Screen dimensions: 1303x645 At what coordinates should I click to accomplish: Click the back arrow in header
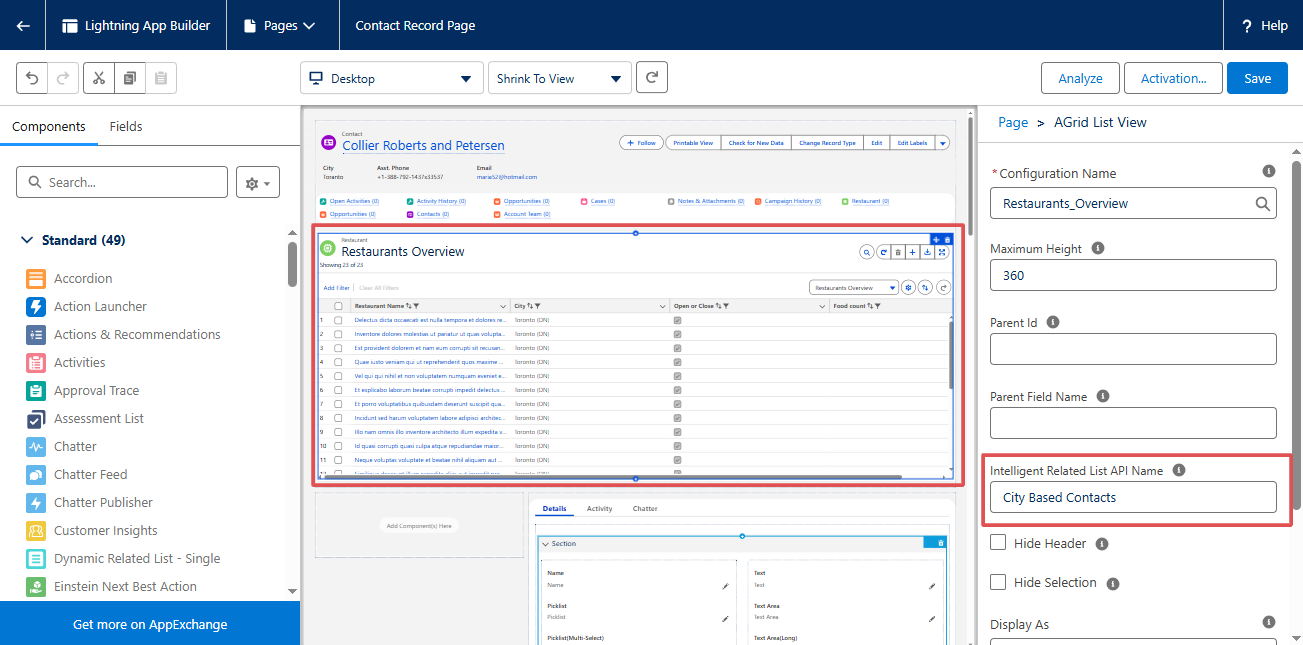coord(23,26)
